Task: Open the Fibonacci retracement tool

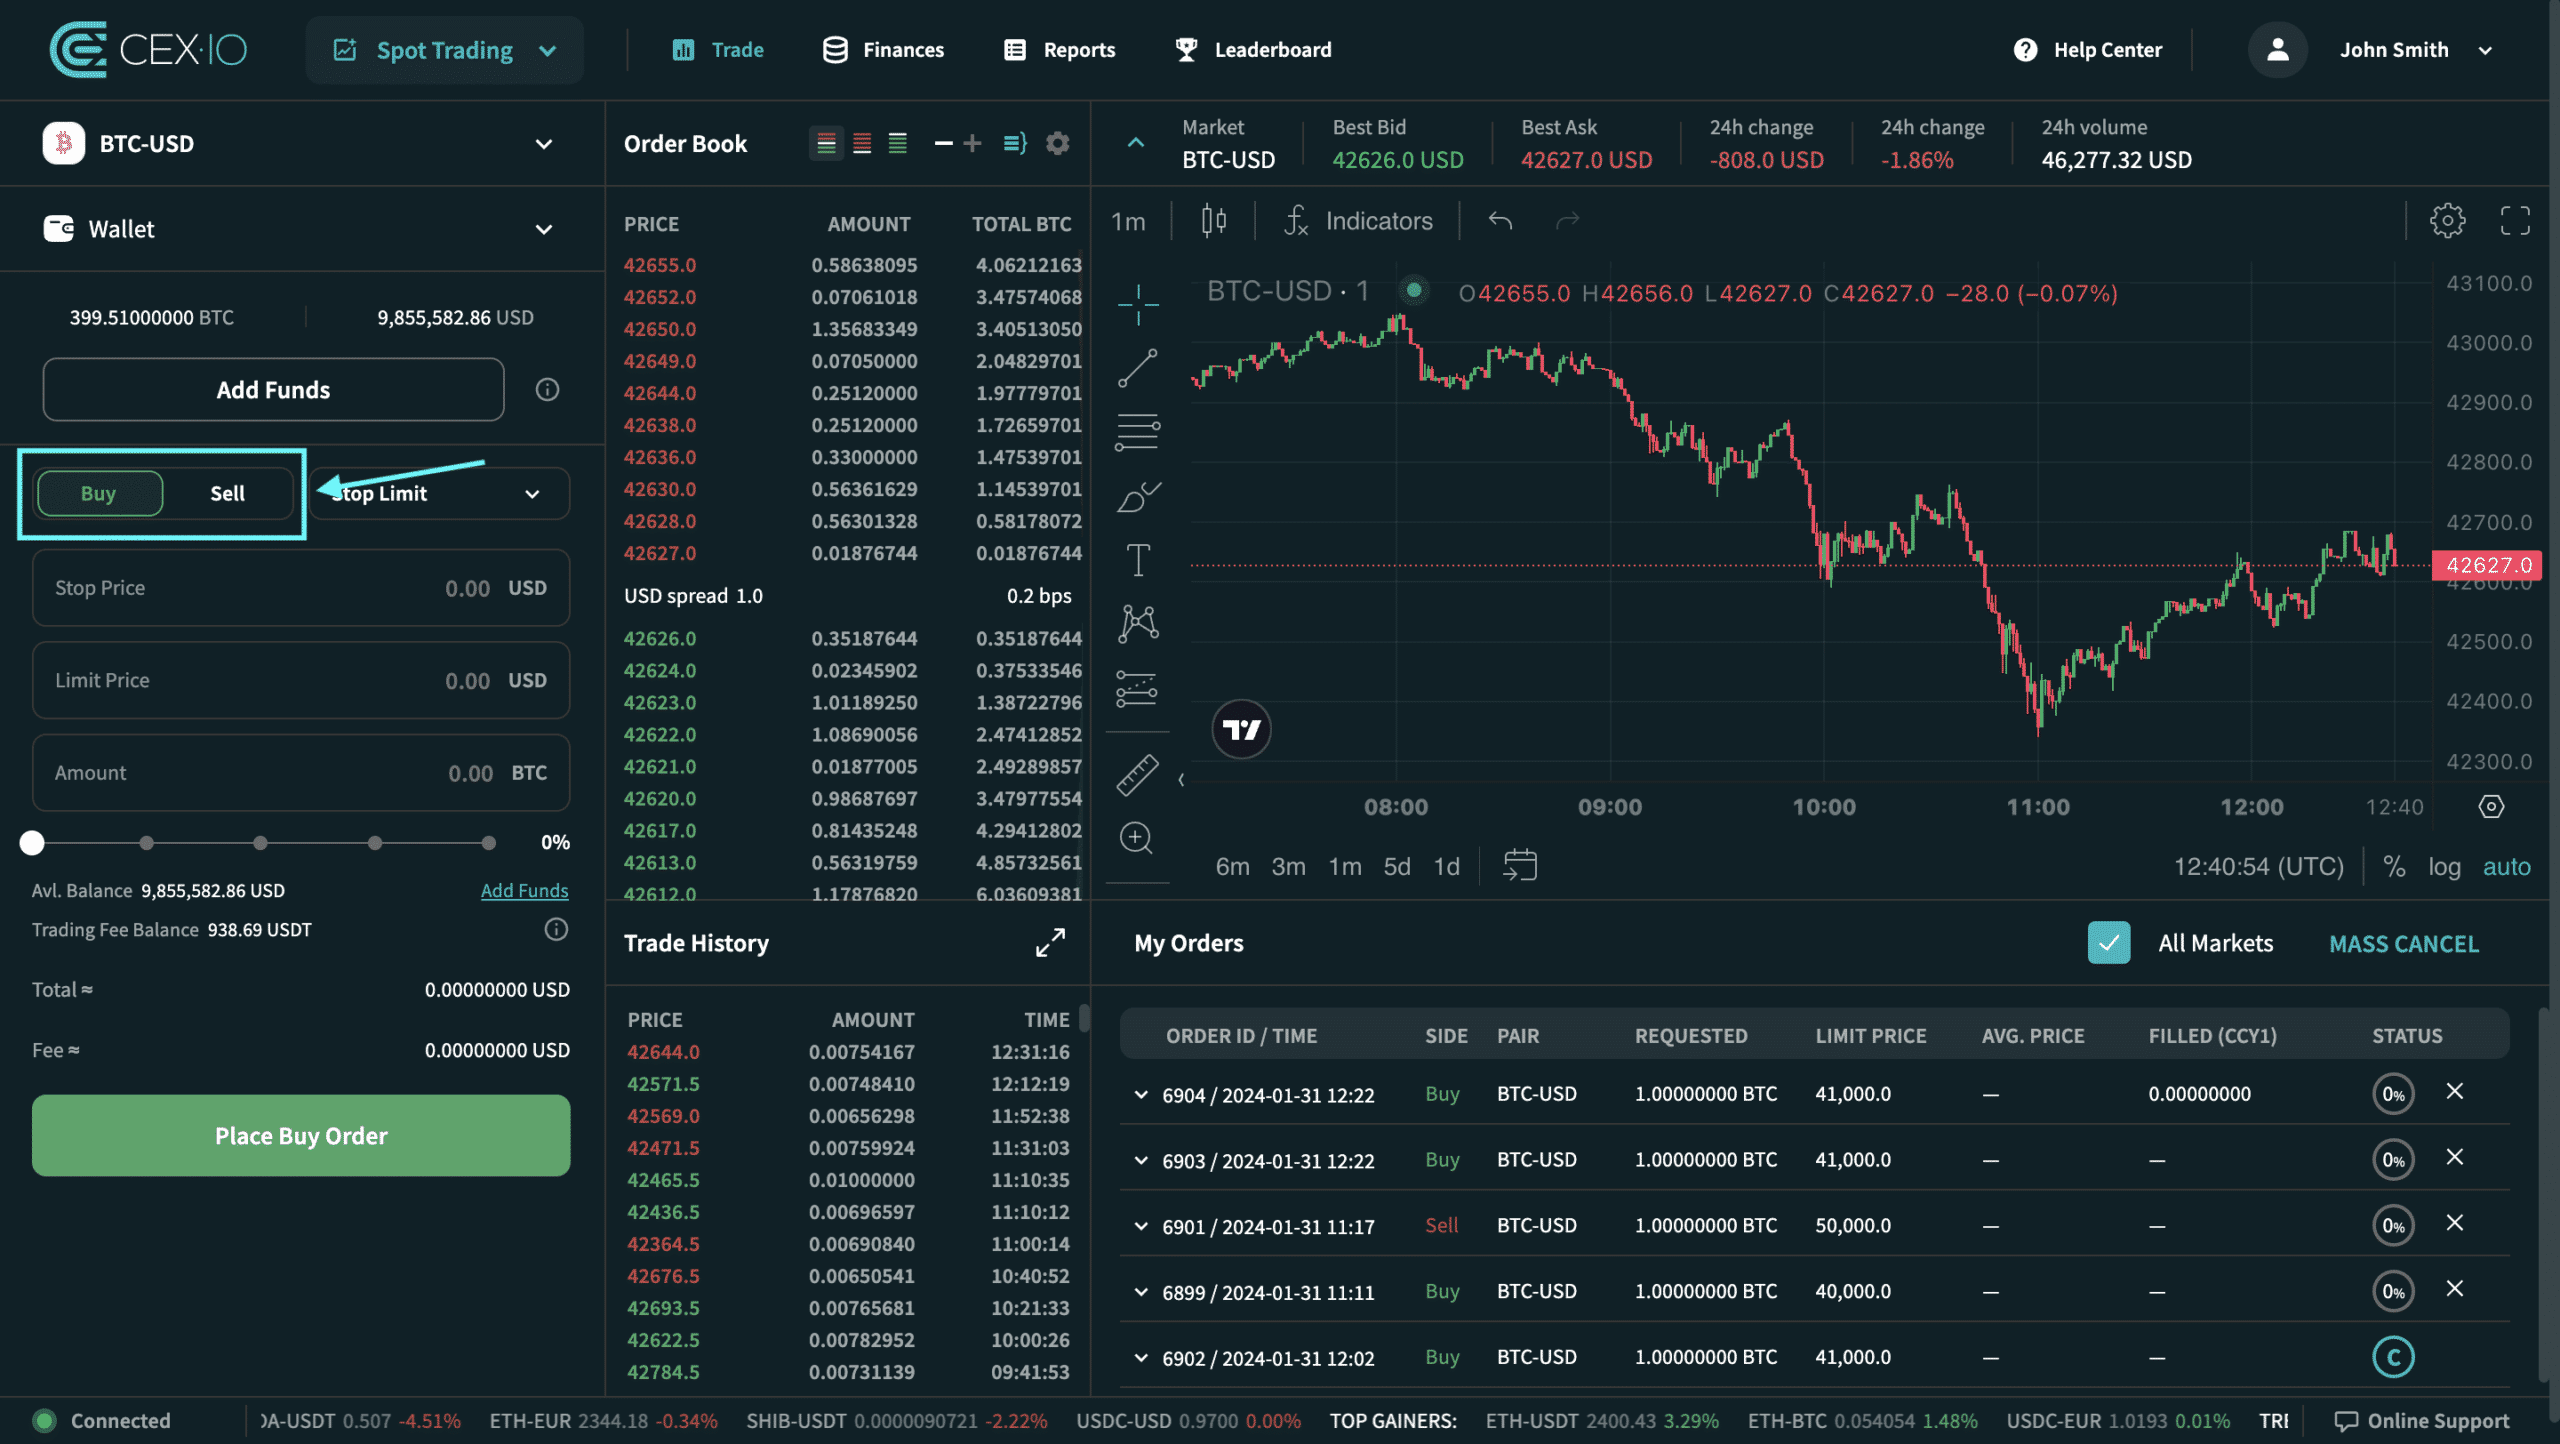Action: (1137, 432)
